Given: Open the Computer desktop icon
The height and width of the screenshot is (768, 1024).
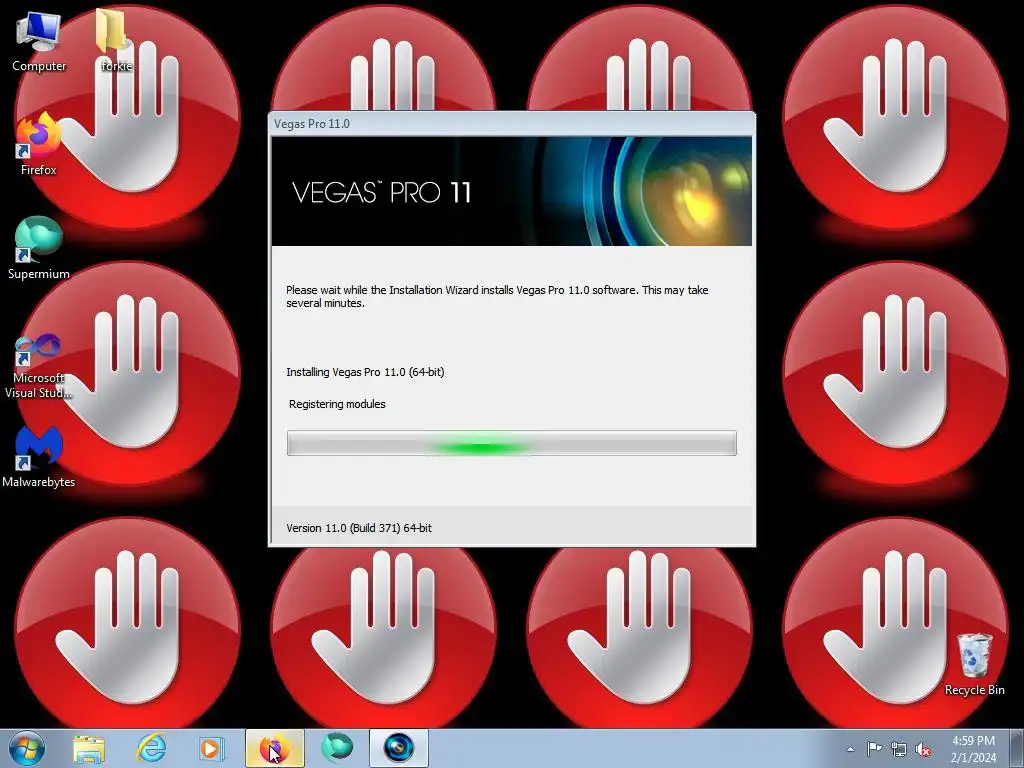Looking at the screenshot, I should pos(39,41).
